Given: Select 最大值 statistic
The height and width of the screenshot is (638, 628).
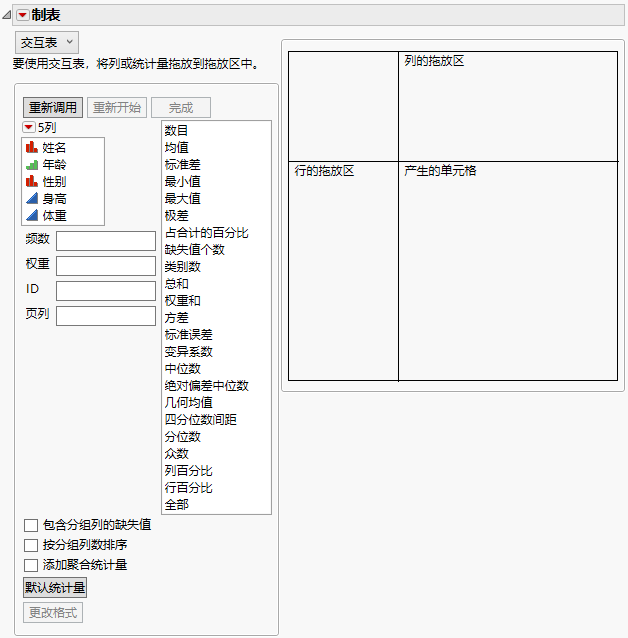Looking at the screenshot, I should click(182, 199).
